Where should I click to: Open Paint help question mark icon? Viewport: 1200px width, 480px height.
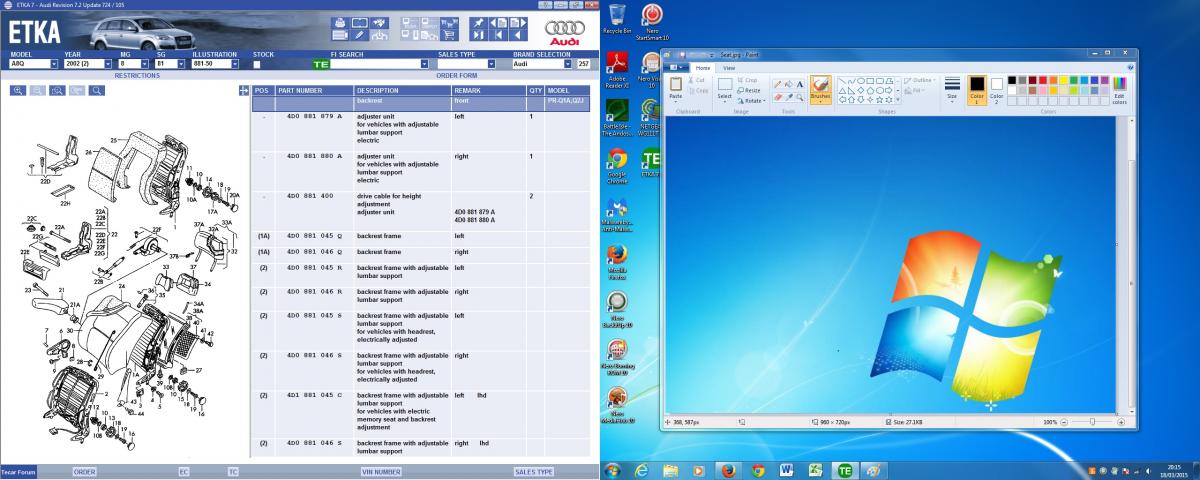1130,67
